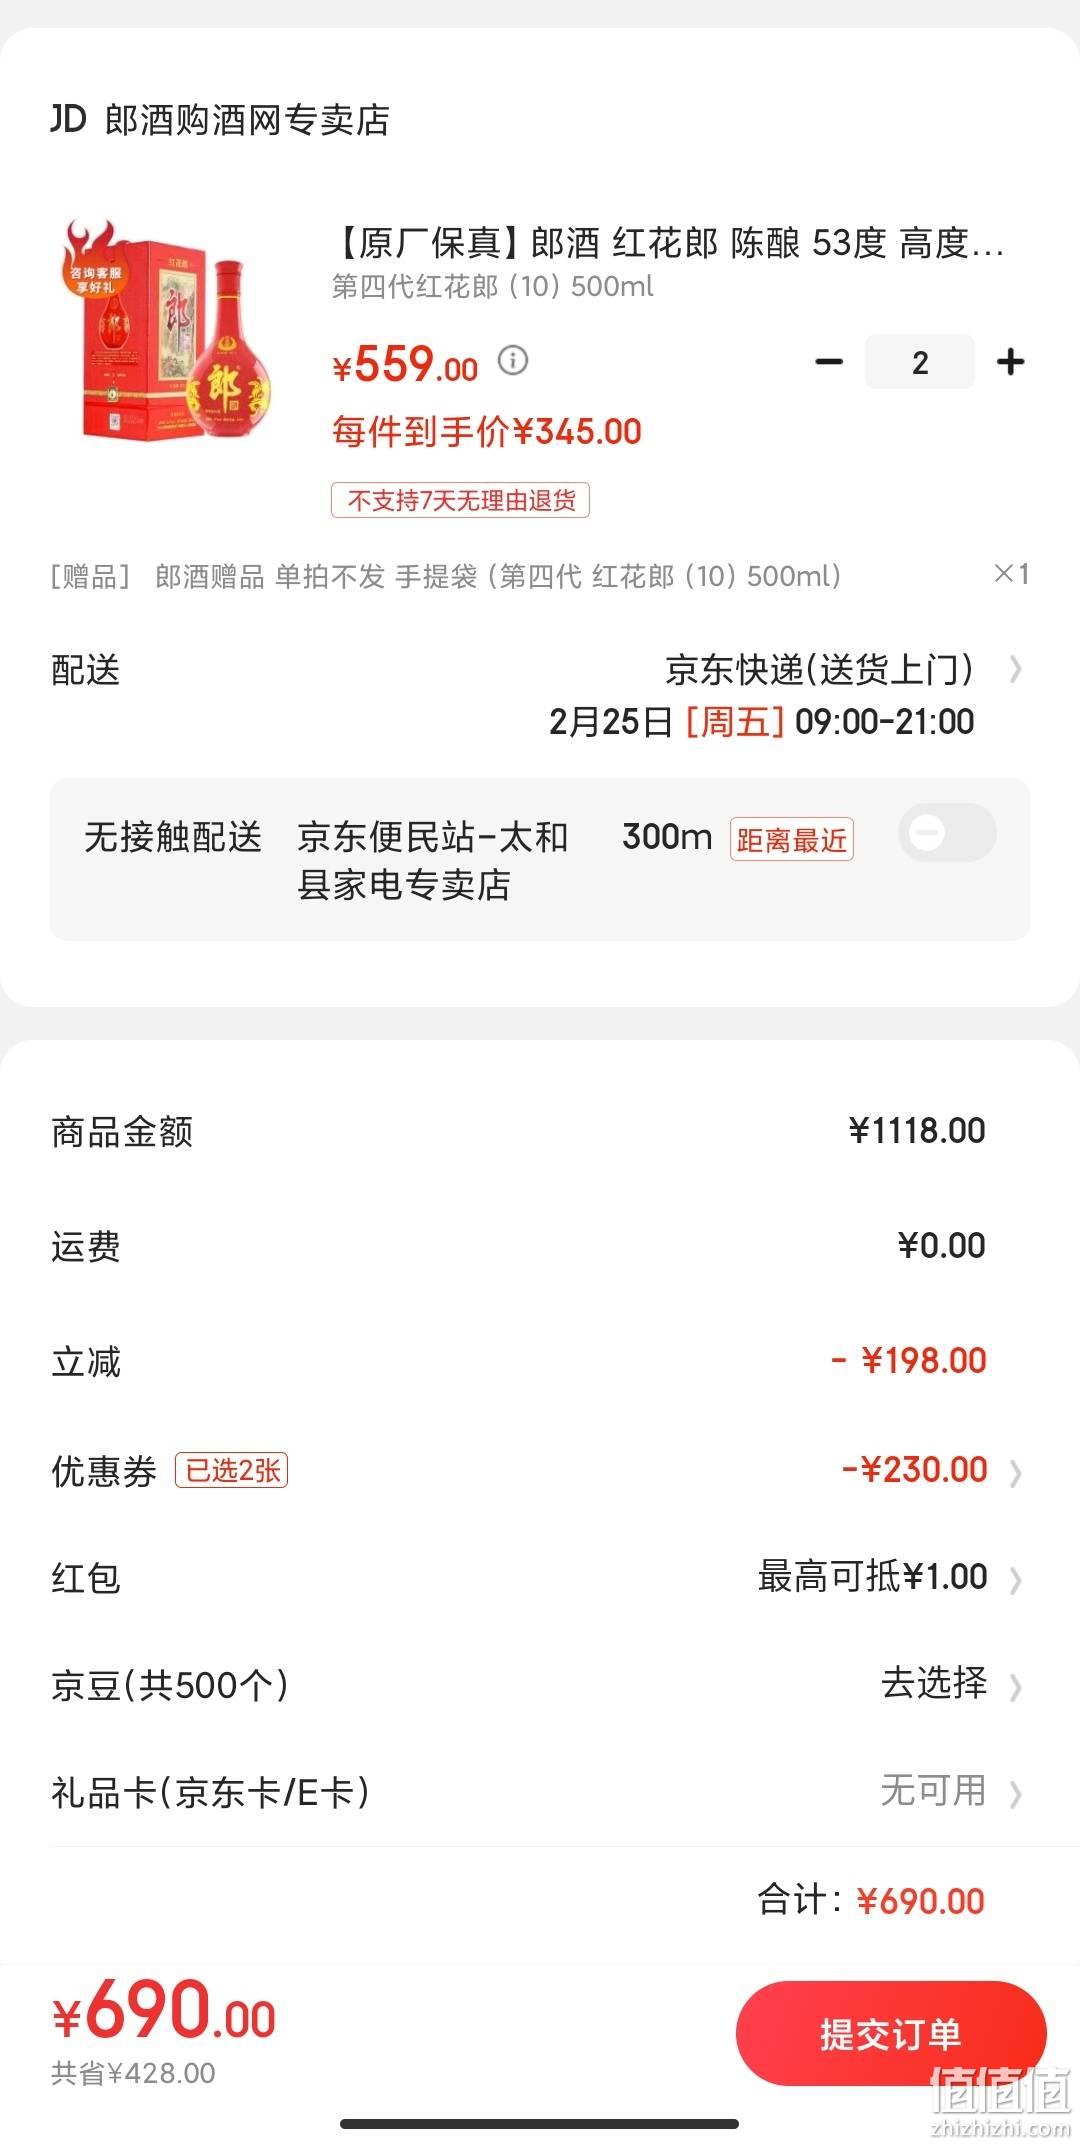The width and height of the screenshot is (1080, 2146).
Task: Expand the 礼品卡 row chevron
Action: click(x=1015, y=1794)
